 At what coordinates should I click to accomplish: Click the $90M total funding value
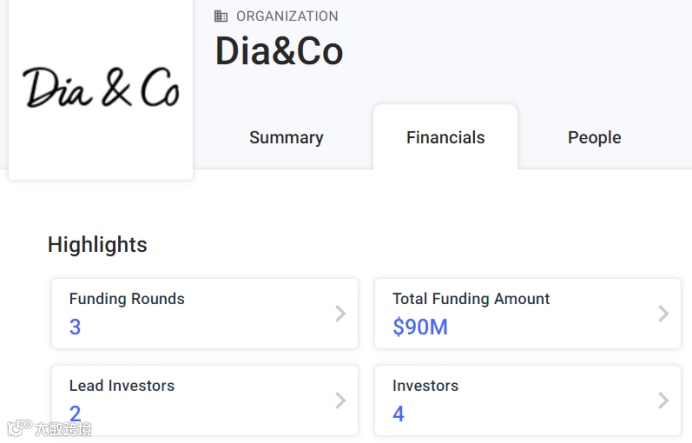click(420, 327)
